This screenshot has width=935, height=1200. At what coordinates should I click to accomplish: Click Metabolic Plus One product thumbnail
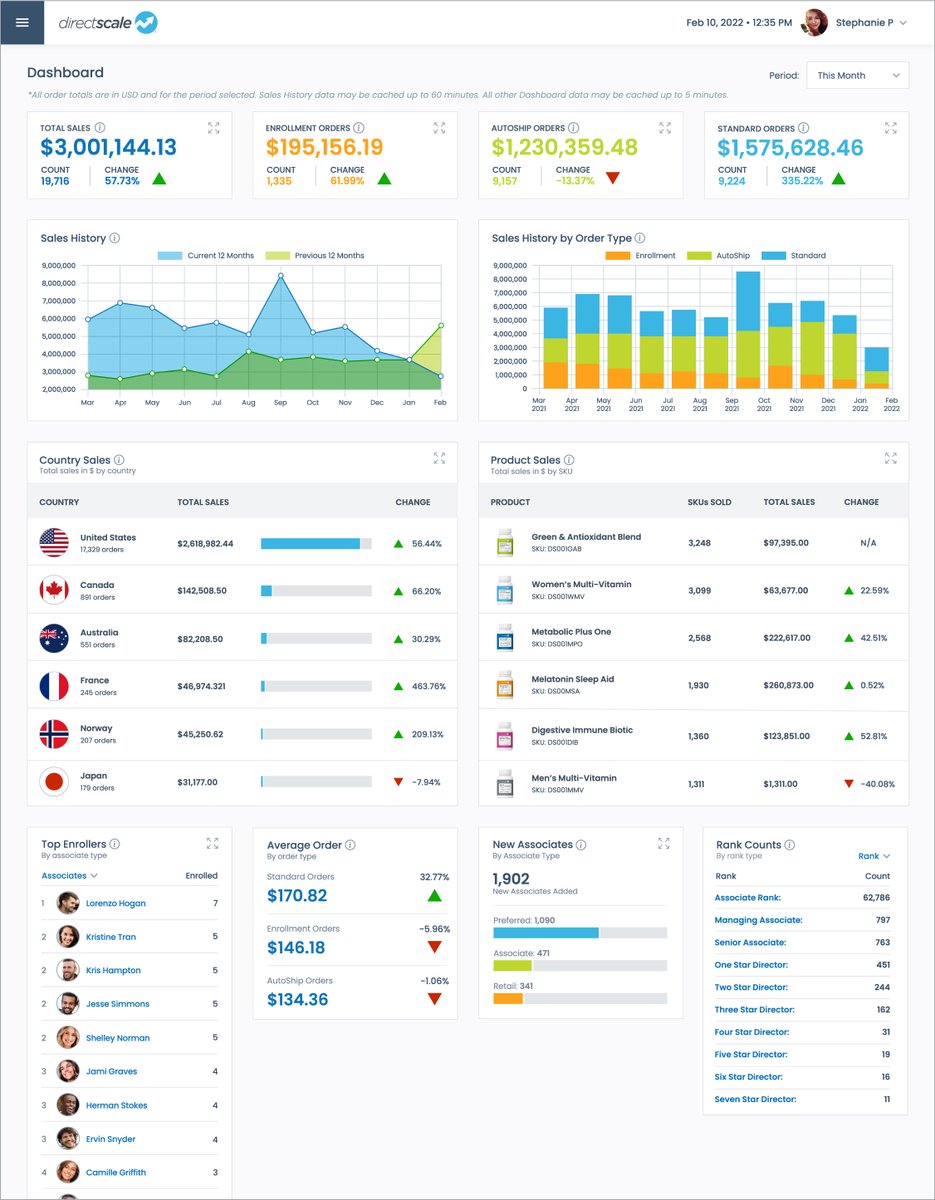click(x=505, y=638)
